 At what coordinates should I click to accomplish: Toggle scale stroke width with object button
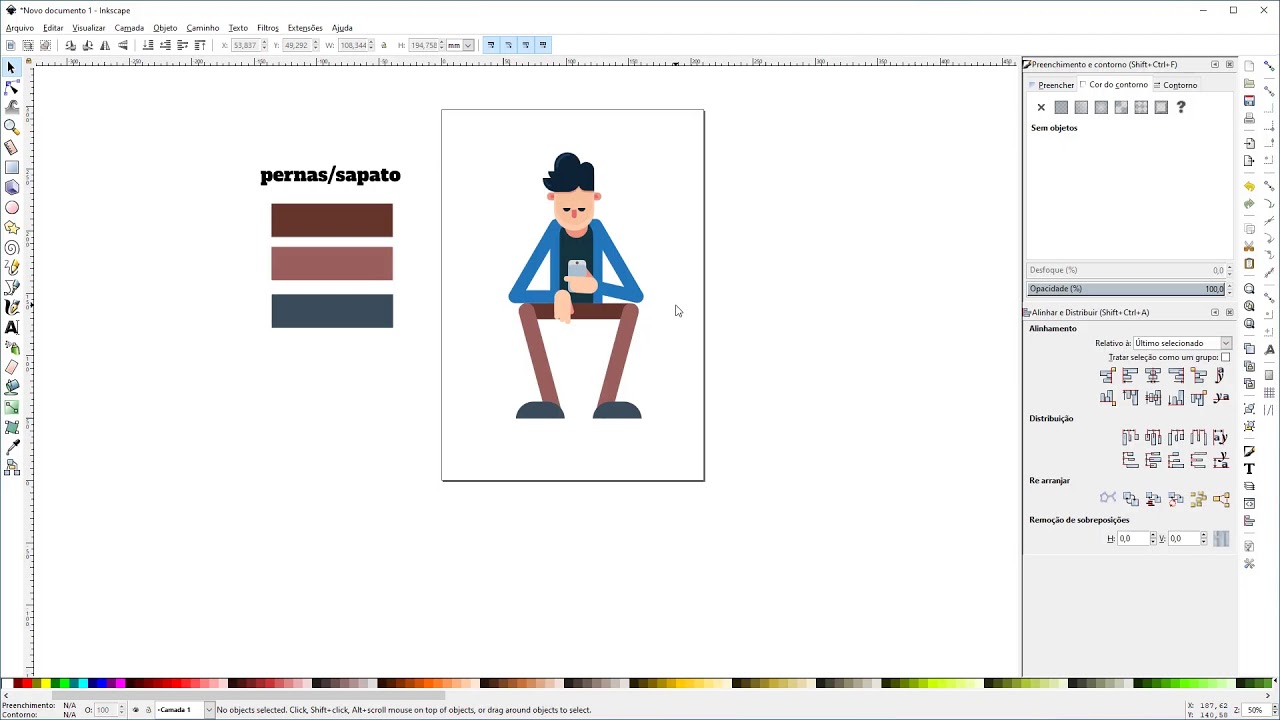click(x=491, y=45)
